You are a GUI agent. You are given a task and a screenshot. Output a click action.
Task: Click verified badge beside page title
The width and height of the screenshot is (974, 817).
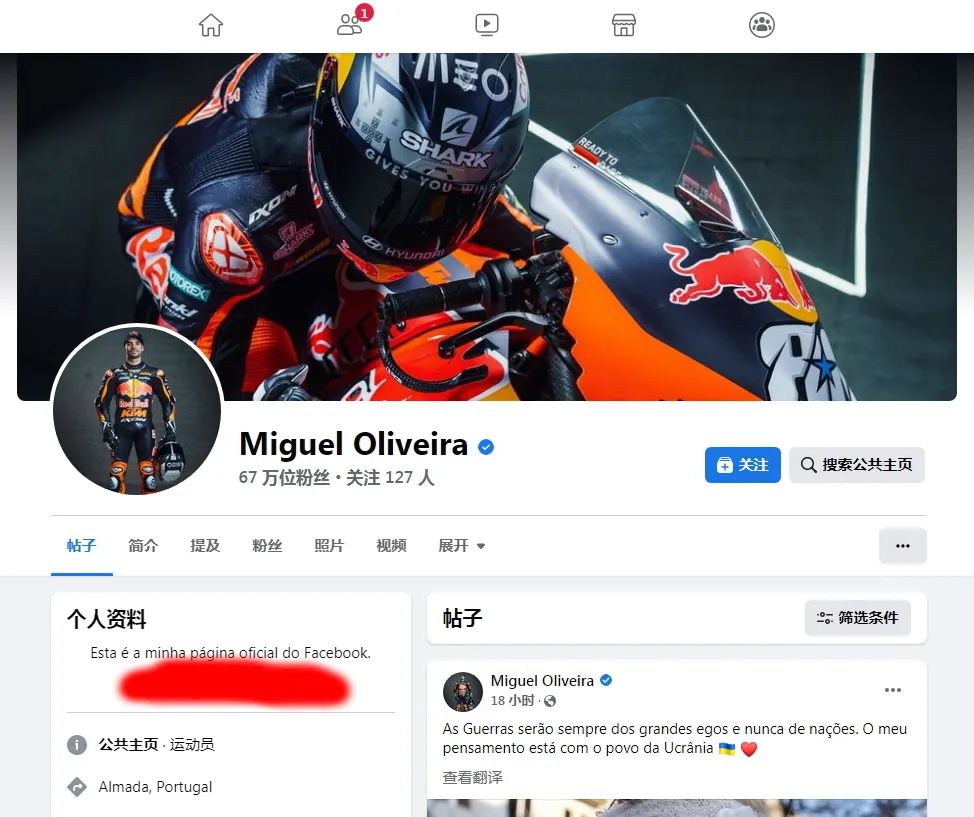[486, 447]
